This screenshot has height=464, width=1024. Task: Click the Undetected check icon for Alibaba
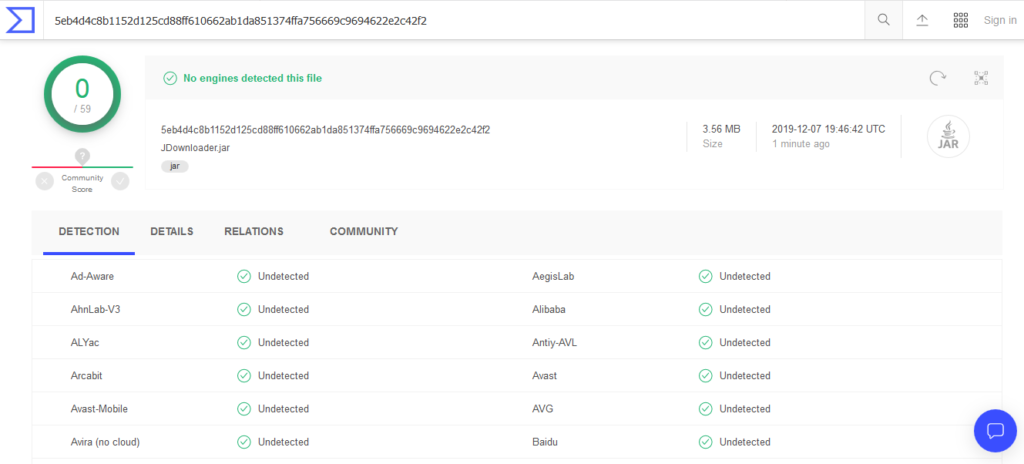tap(705, 309)
